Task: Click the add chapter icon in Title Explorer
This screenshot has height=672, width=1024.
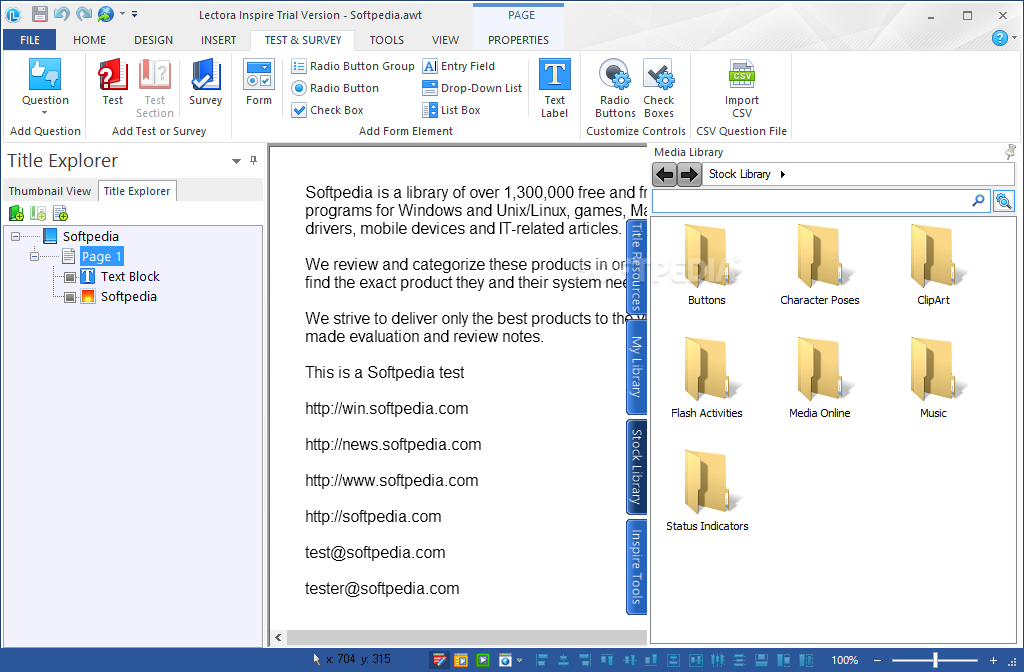Action: click(x=16, y=213)
